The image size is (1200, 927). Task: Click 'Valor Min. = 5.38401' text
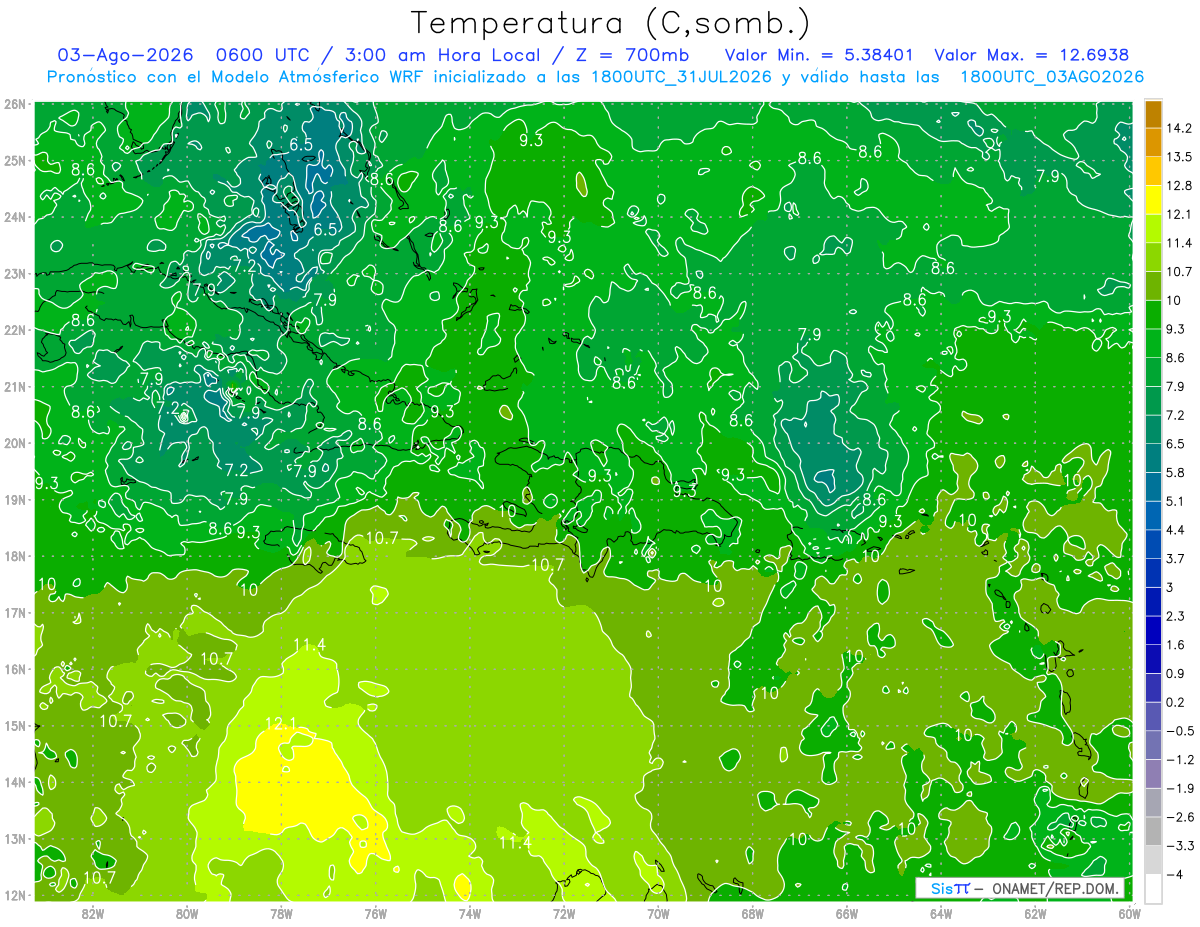pos(819,55)
